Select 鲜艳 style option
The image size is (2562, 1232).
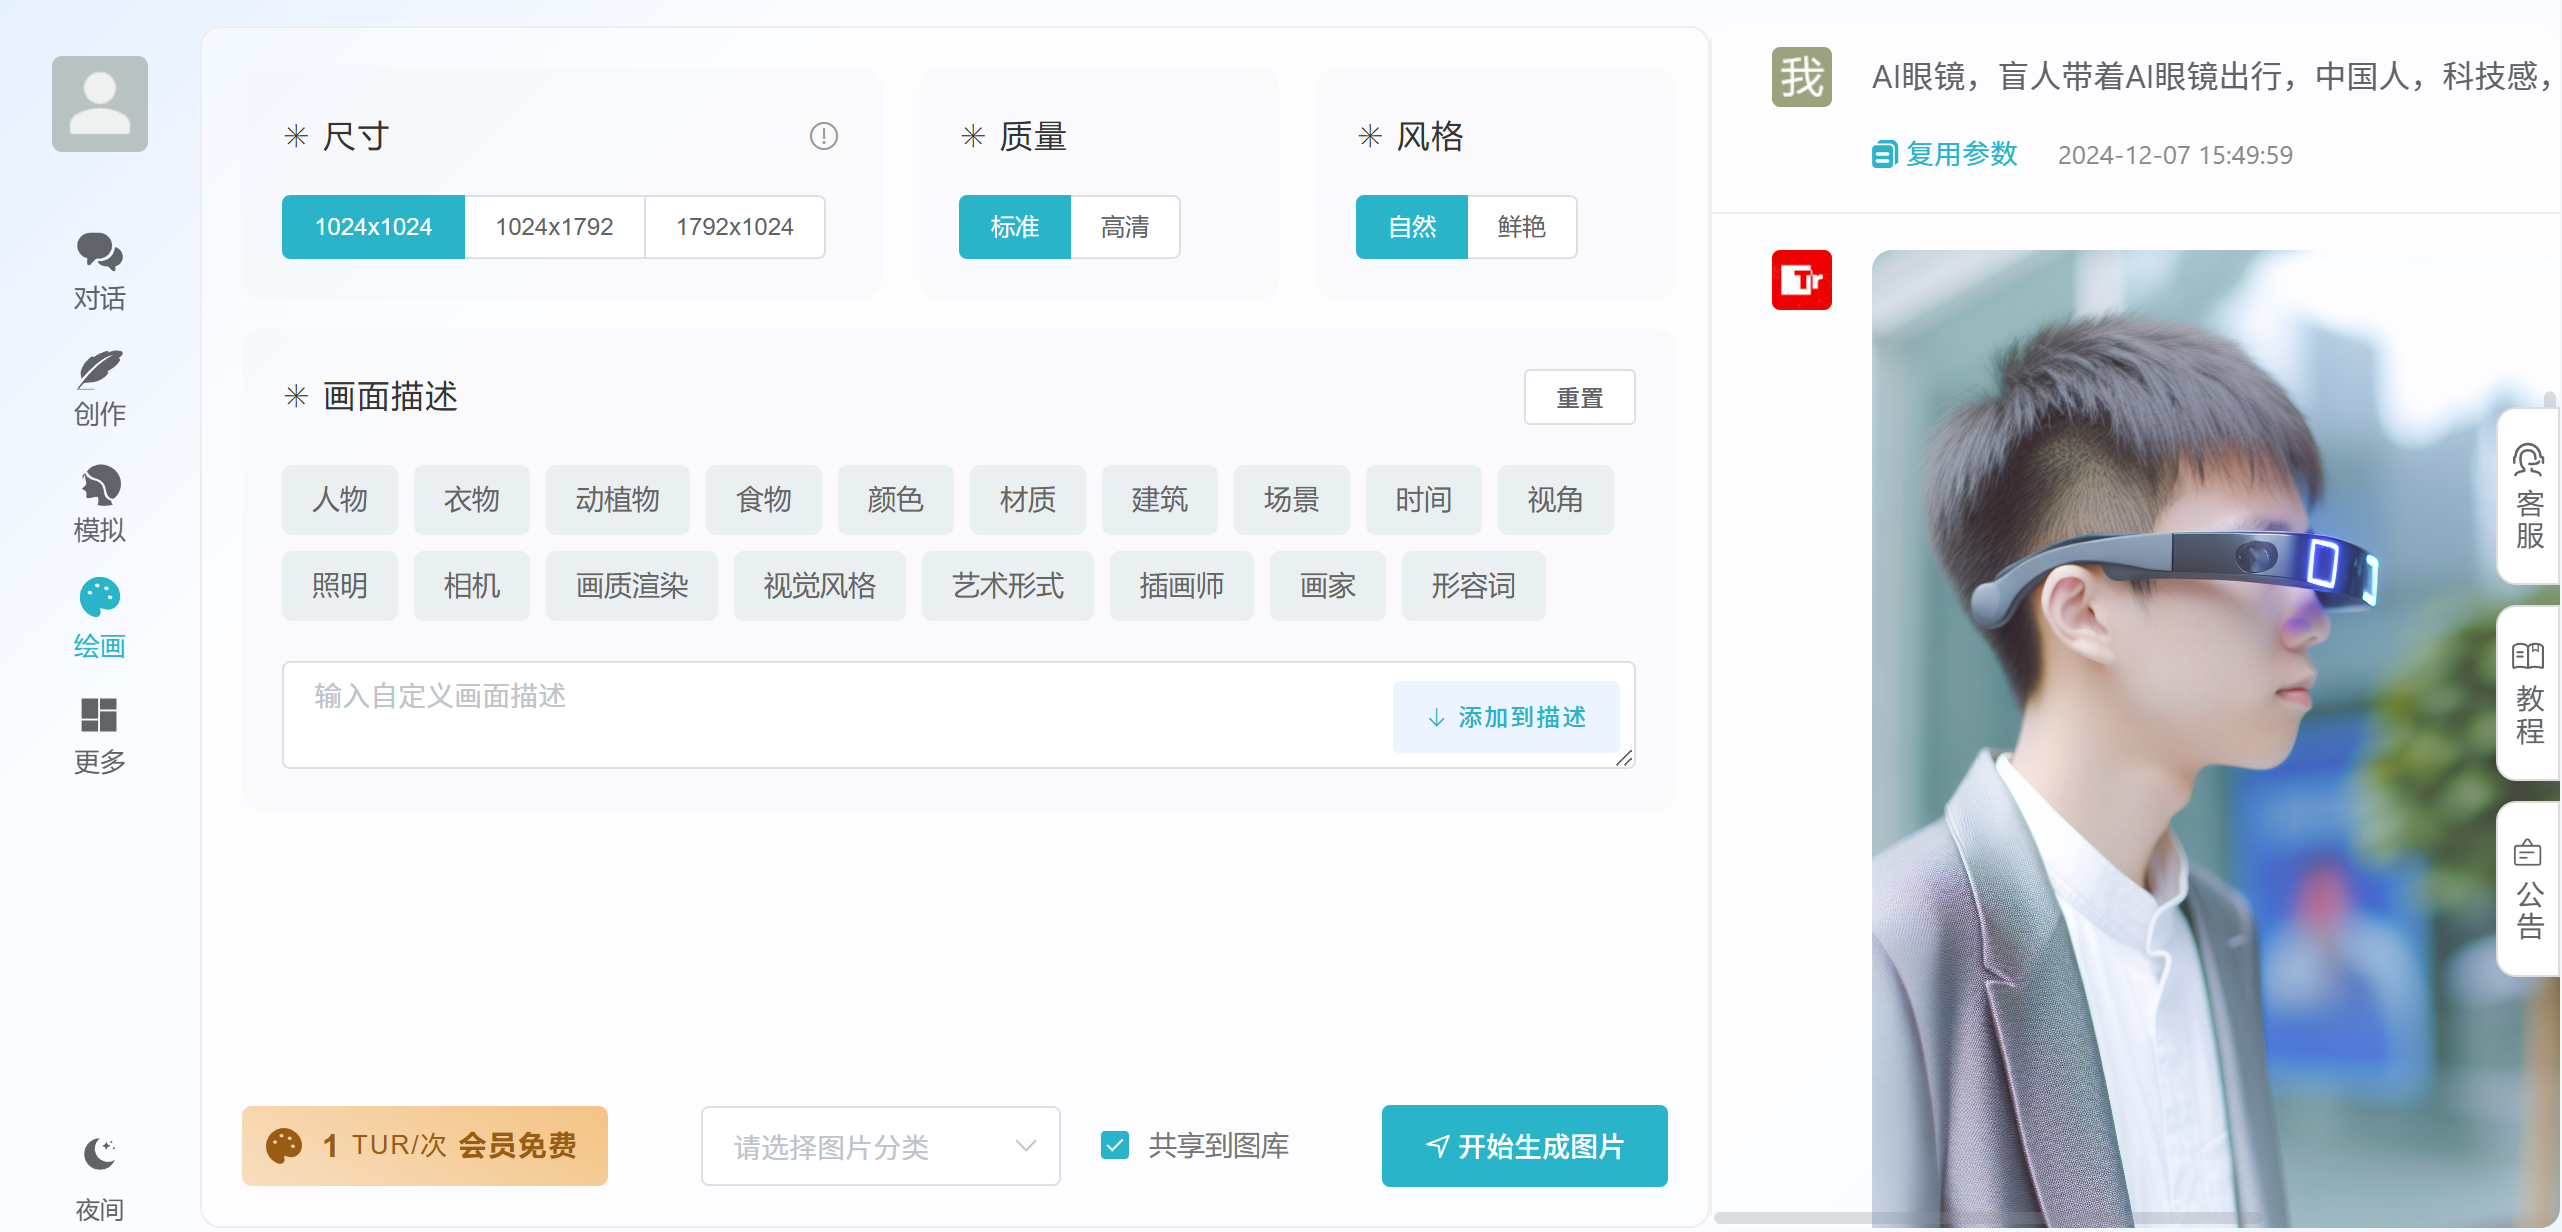click(1521, 227)
